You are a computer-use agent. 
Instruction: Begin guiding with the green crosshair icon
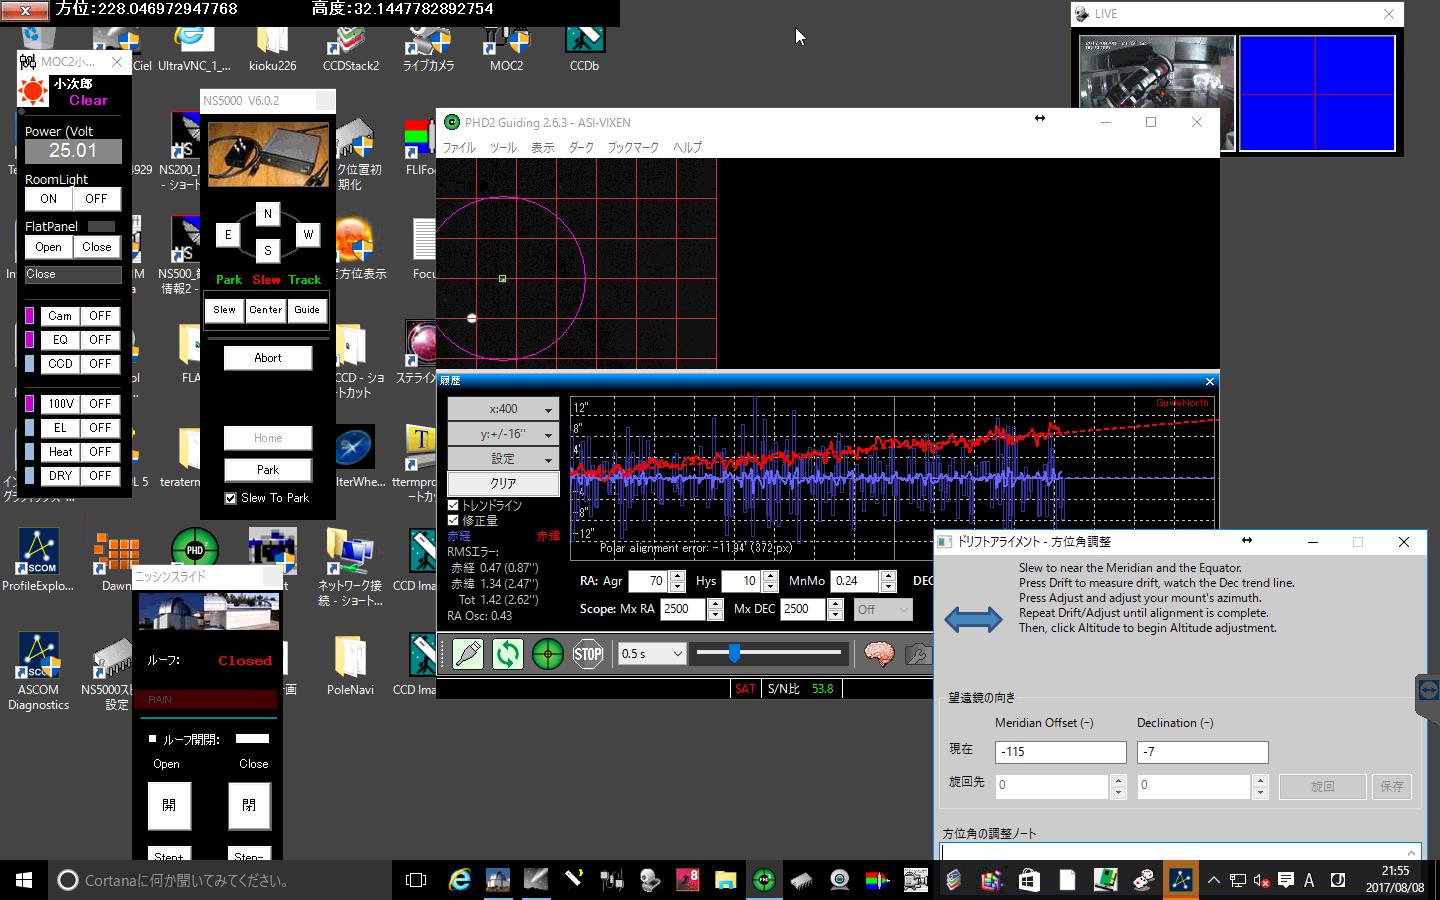(x=548, y=654)
